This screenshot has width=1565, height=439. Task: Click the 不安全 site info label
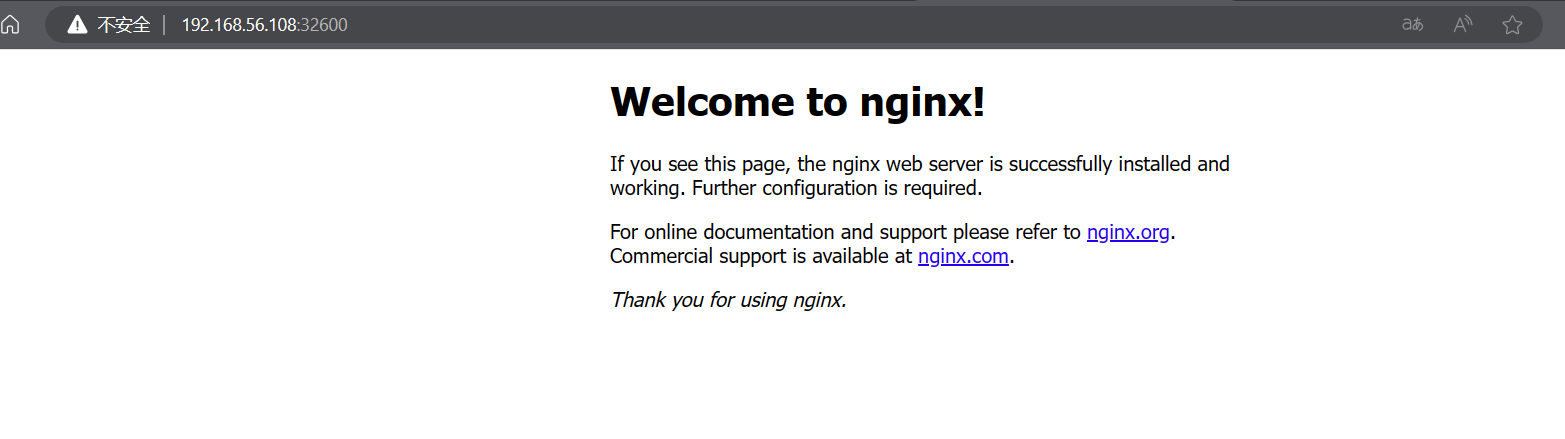tap(123, 25)
